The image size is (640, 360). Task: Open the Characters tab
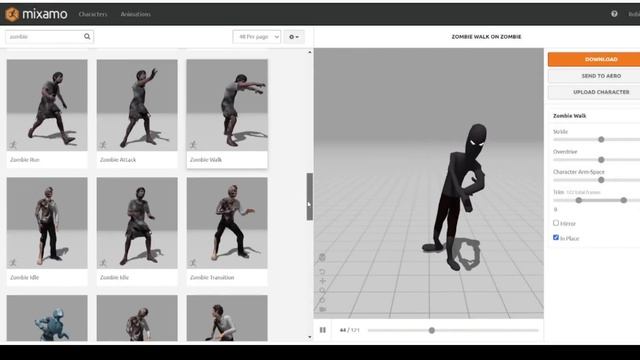click(x=93, y=14)
